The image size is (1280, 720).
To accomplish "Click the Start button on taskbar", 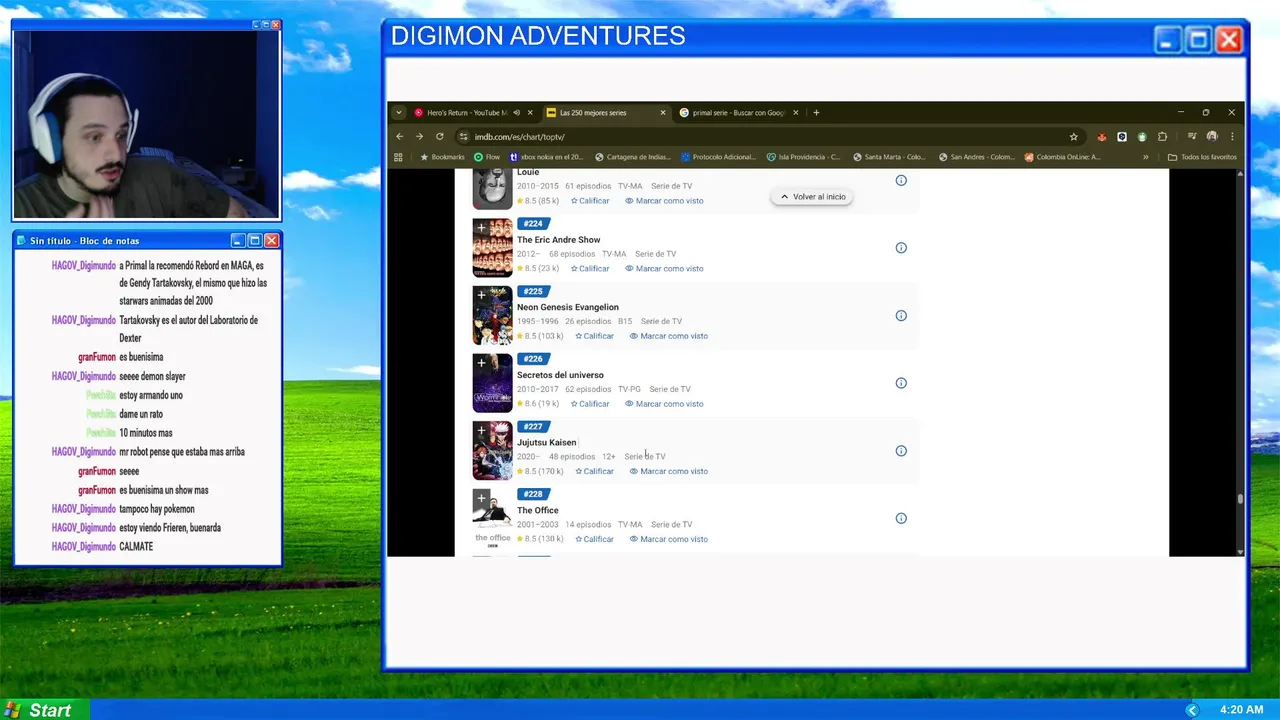I will (45, 710).
